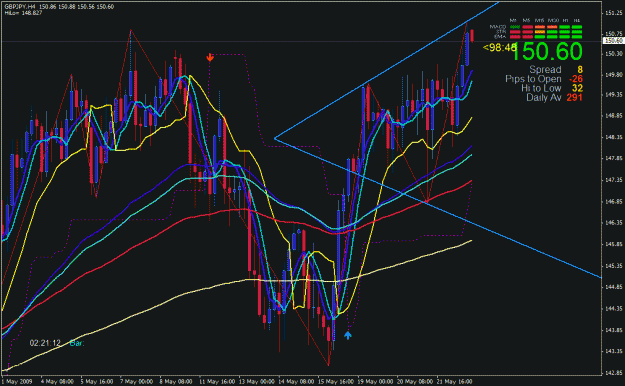Select the MACD H4 signal bar

click(577, 27)
